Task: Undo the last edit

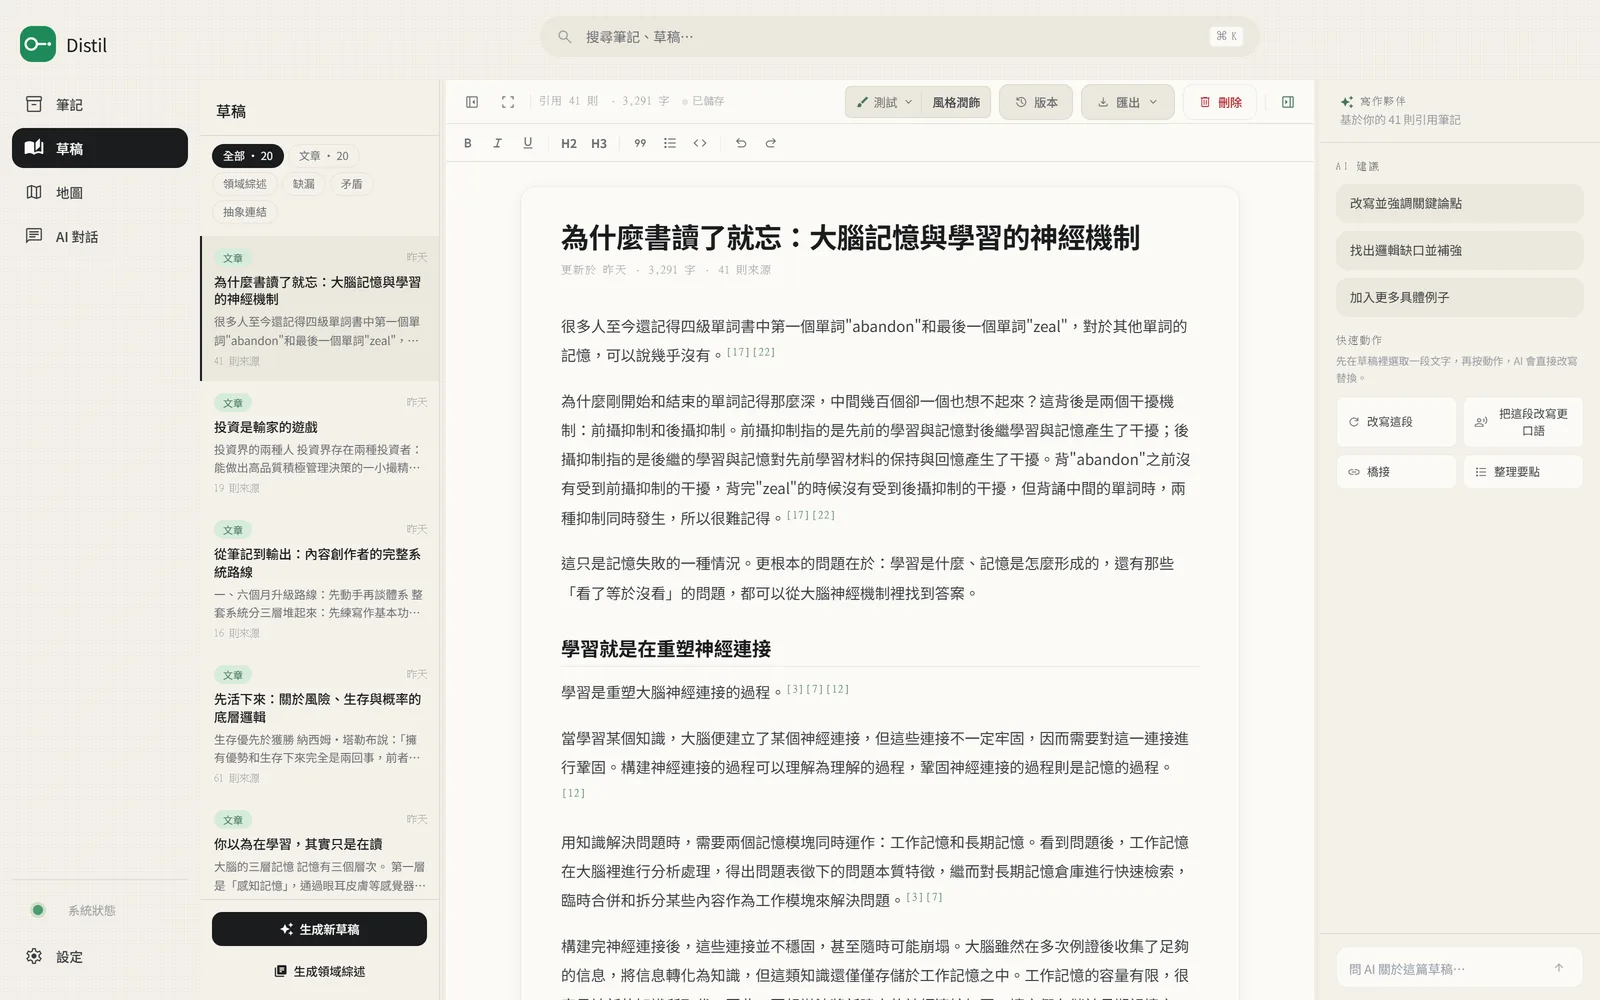Action: pos(741,143)
